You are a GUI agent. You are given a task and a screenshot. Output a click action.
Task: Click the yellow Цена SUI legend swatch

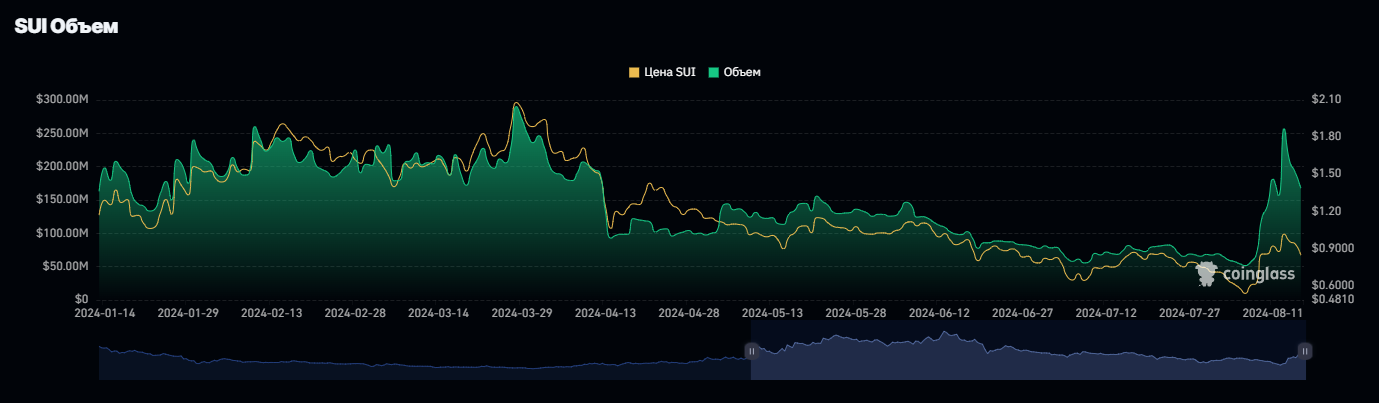pos(634,73)
